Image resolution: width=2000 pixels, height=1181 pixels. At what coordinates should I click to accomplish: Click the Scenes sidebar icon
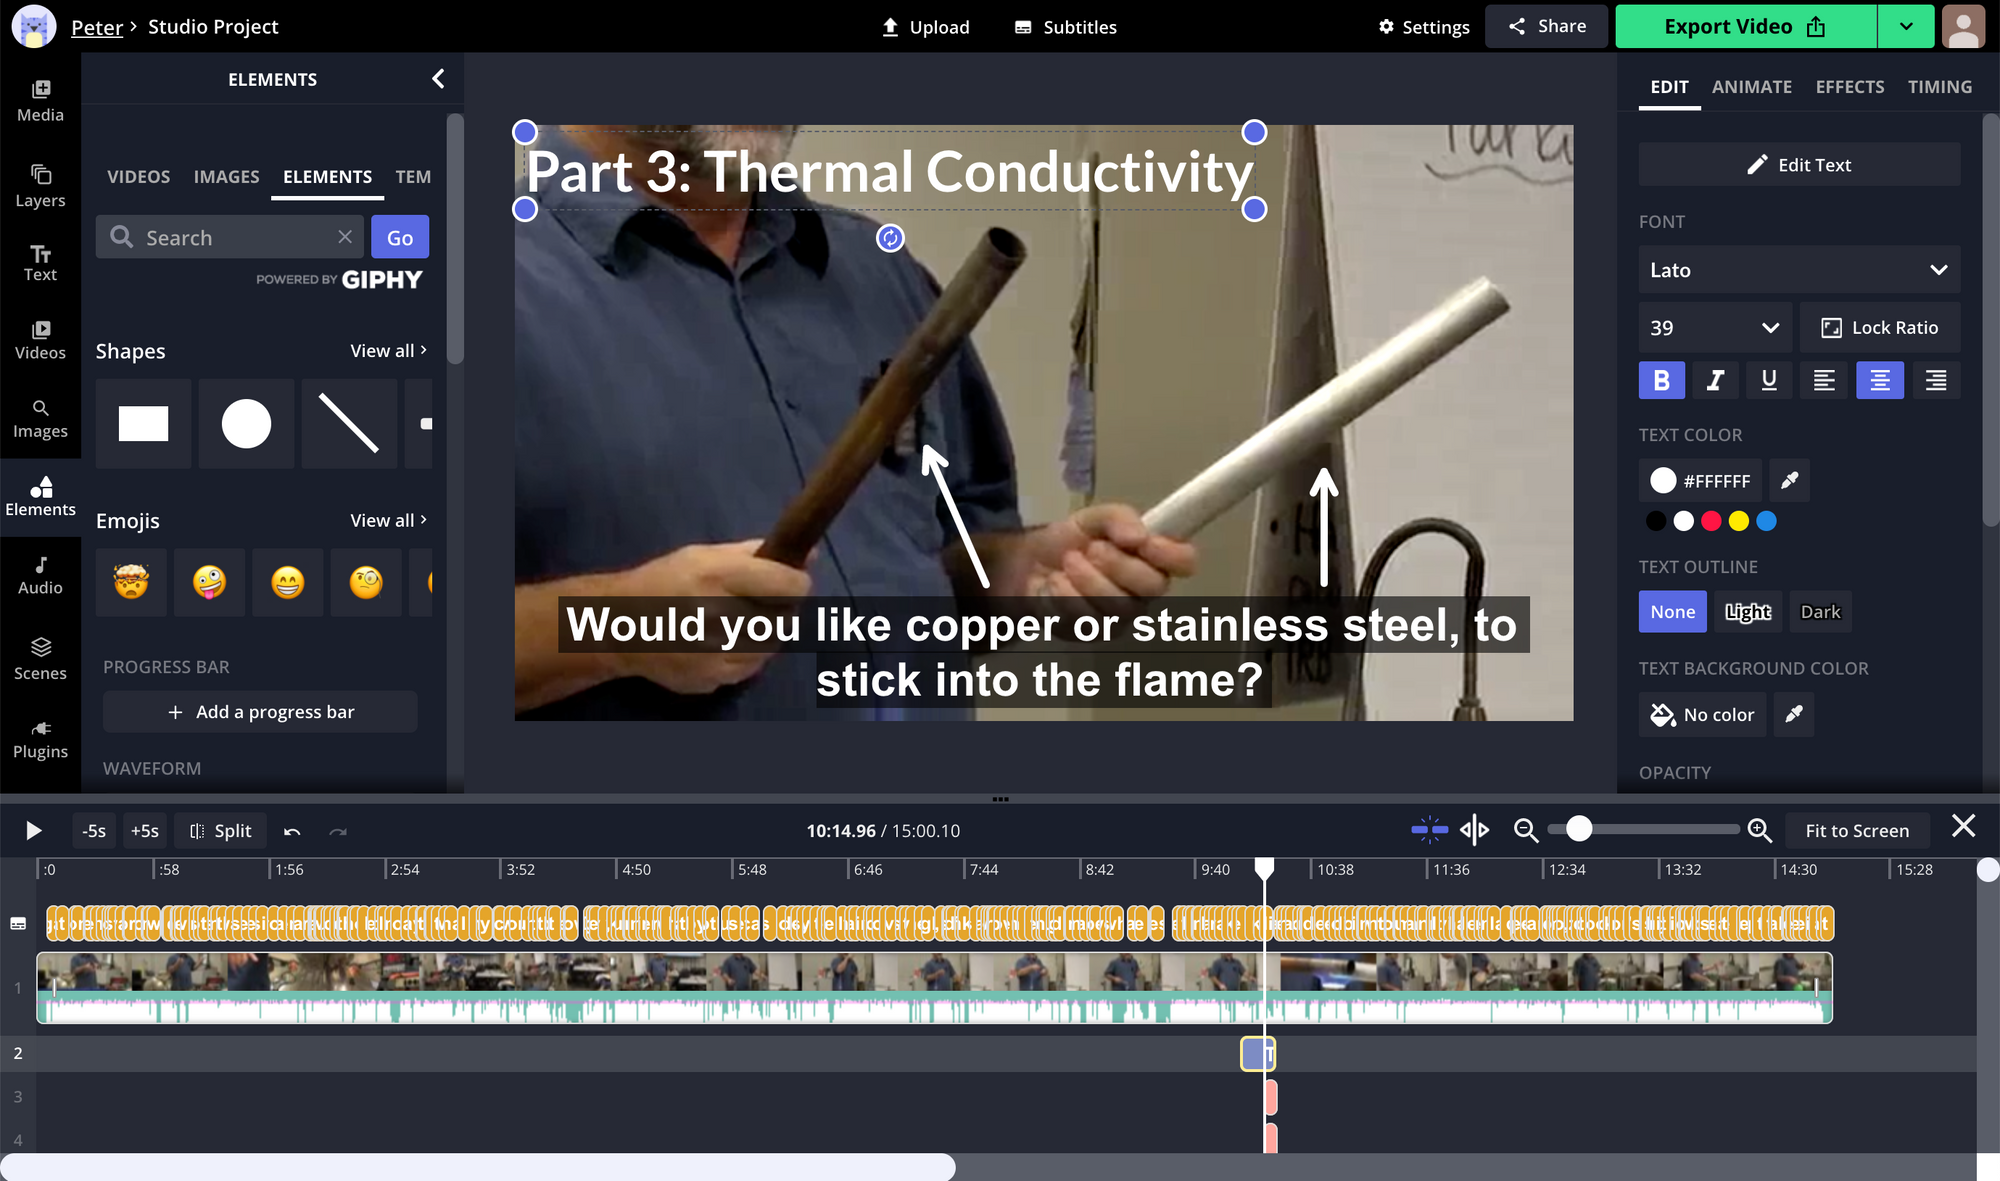click(x=40, y=659)
